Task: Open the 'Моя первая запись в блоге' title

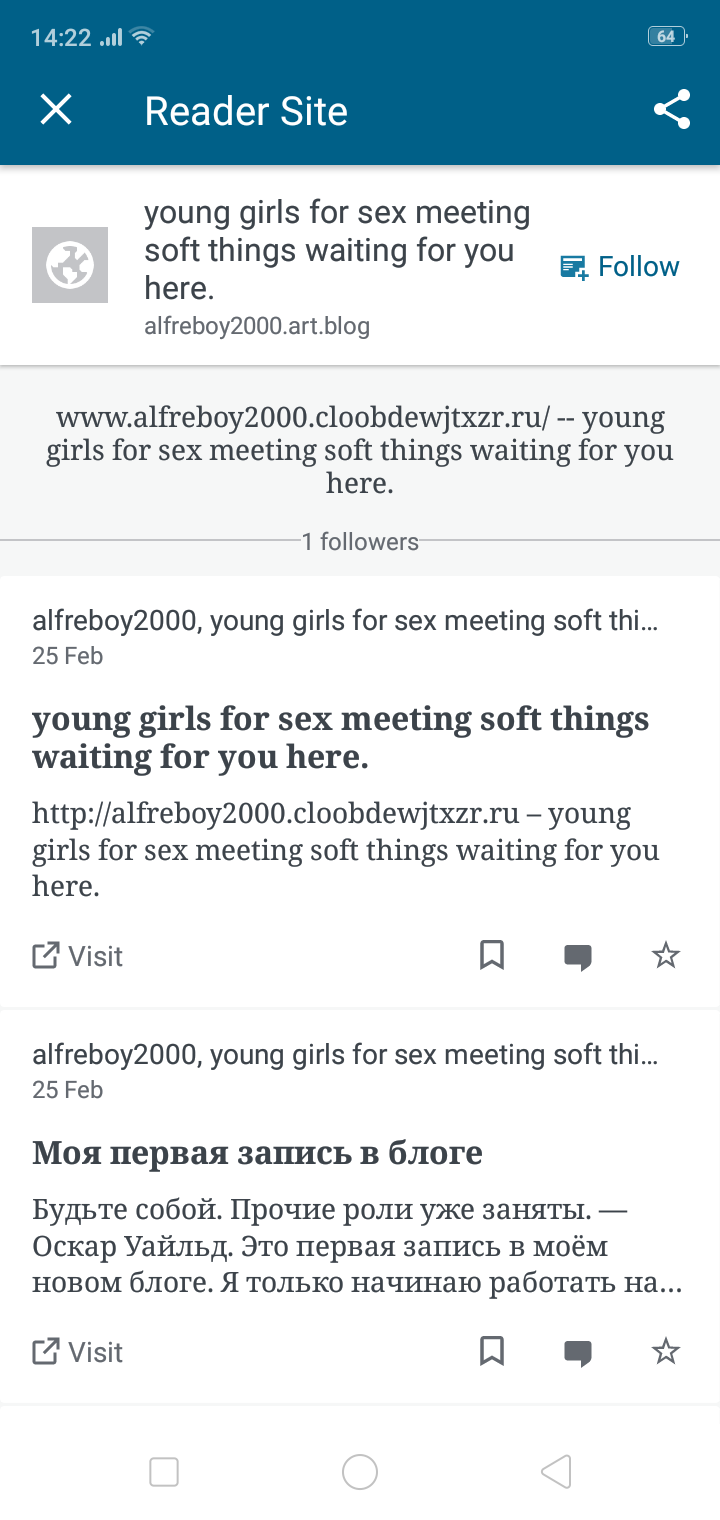Action: coord(257,1153)
